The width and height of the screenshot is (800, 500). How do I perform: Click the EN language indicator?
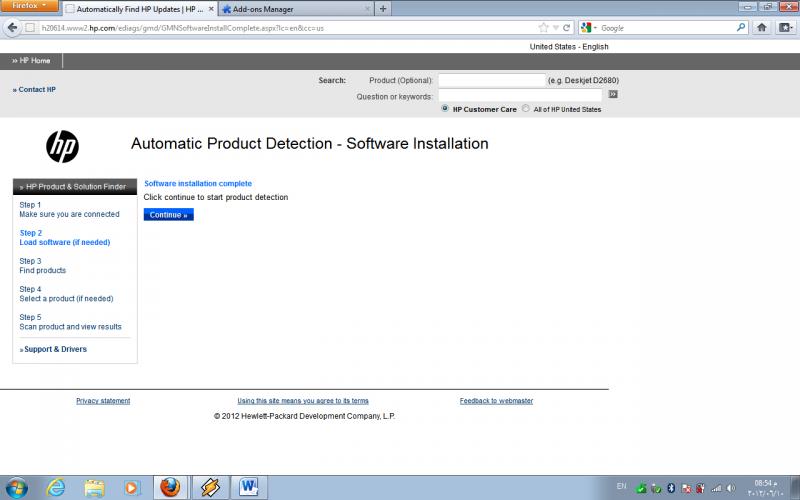[621, 486]
